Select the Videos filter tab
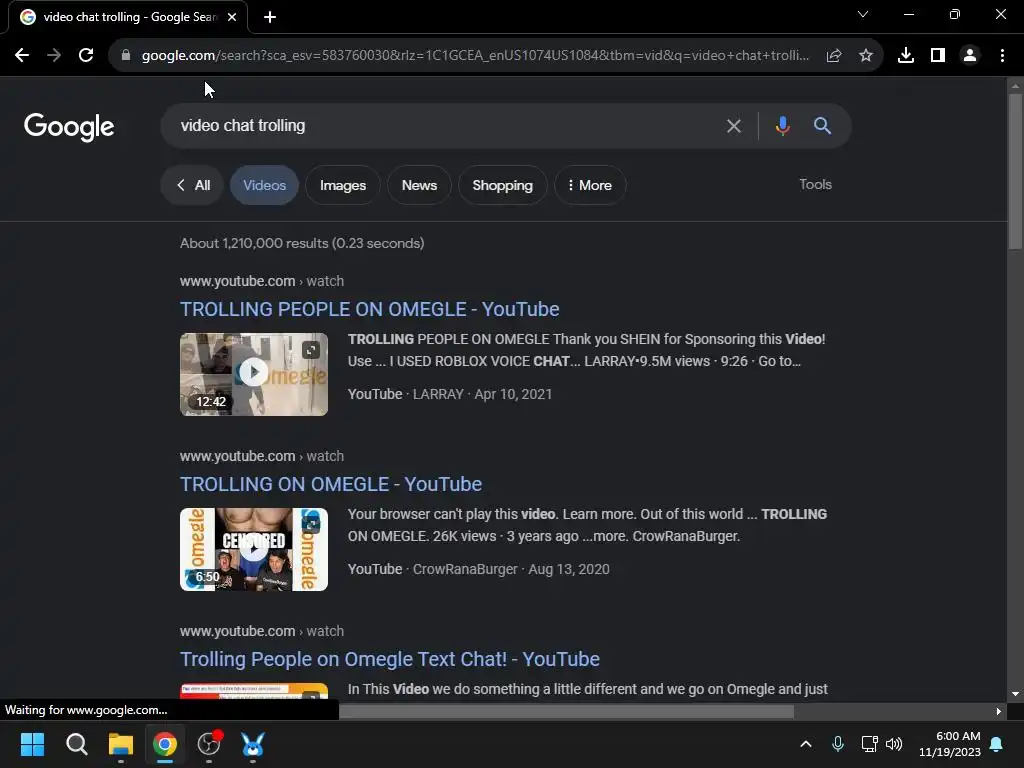This screenshot has height=768, width=1024. [x=264, y=185]
